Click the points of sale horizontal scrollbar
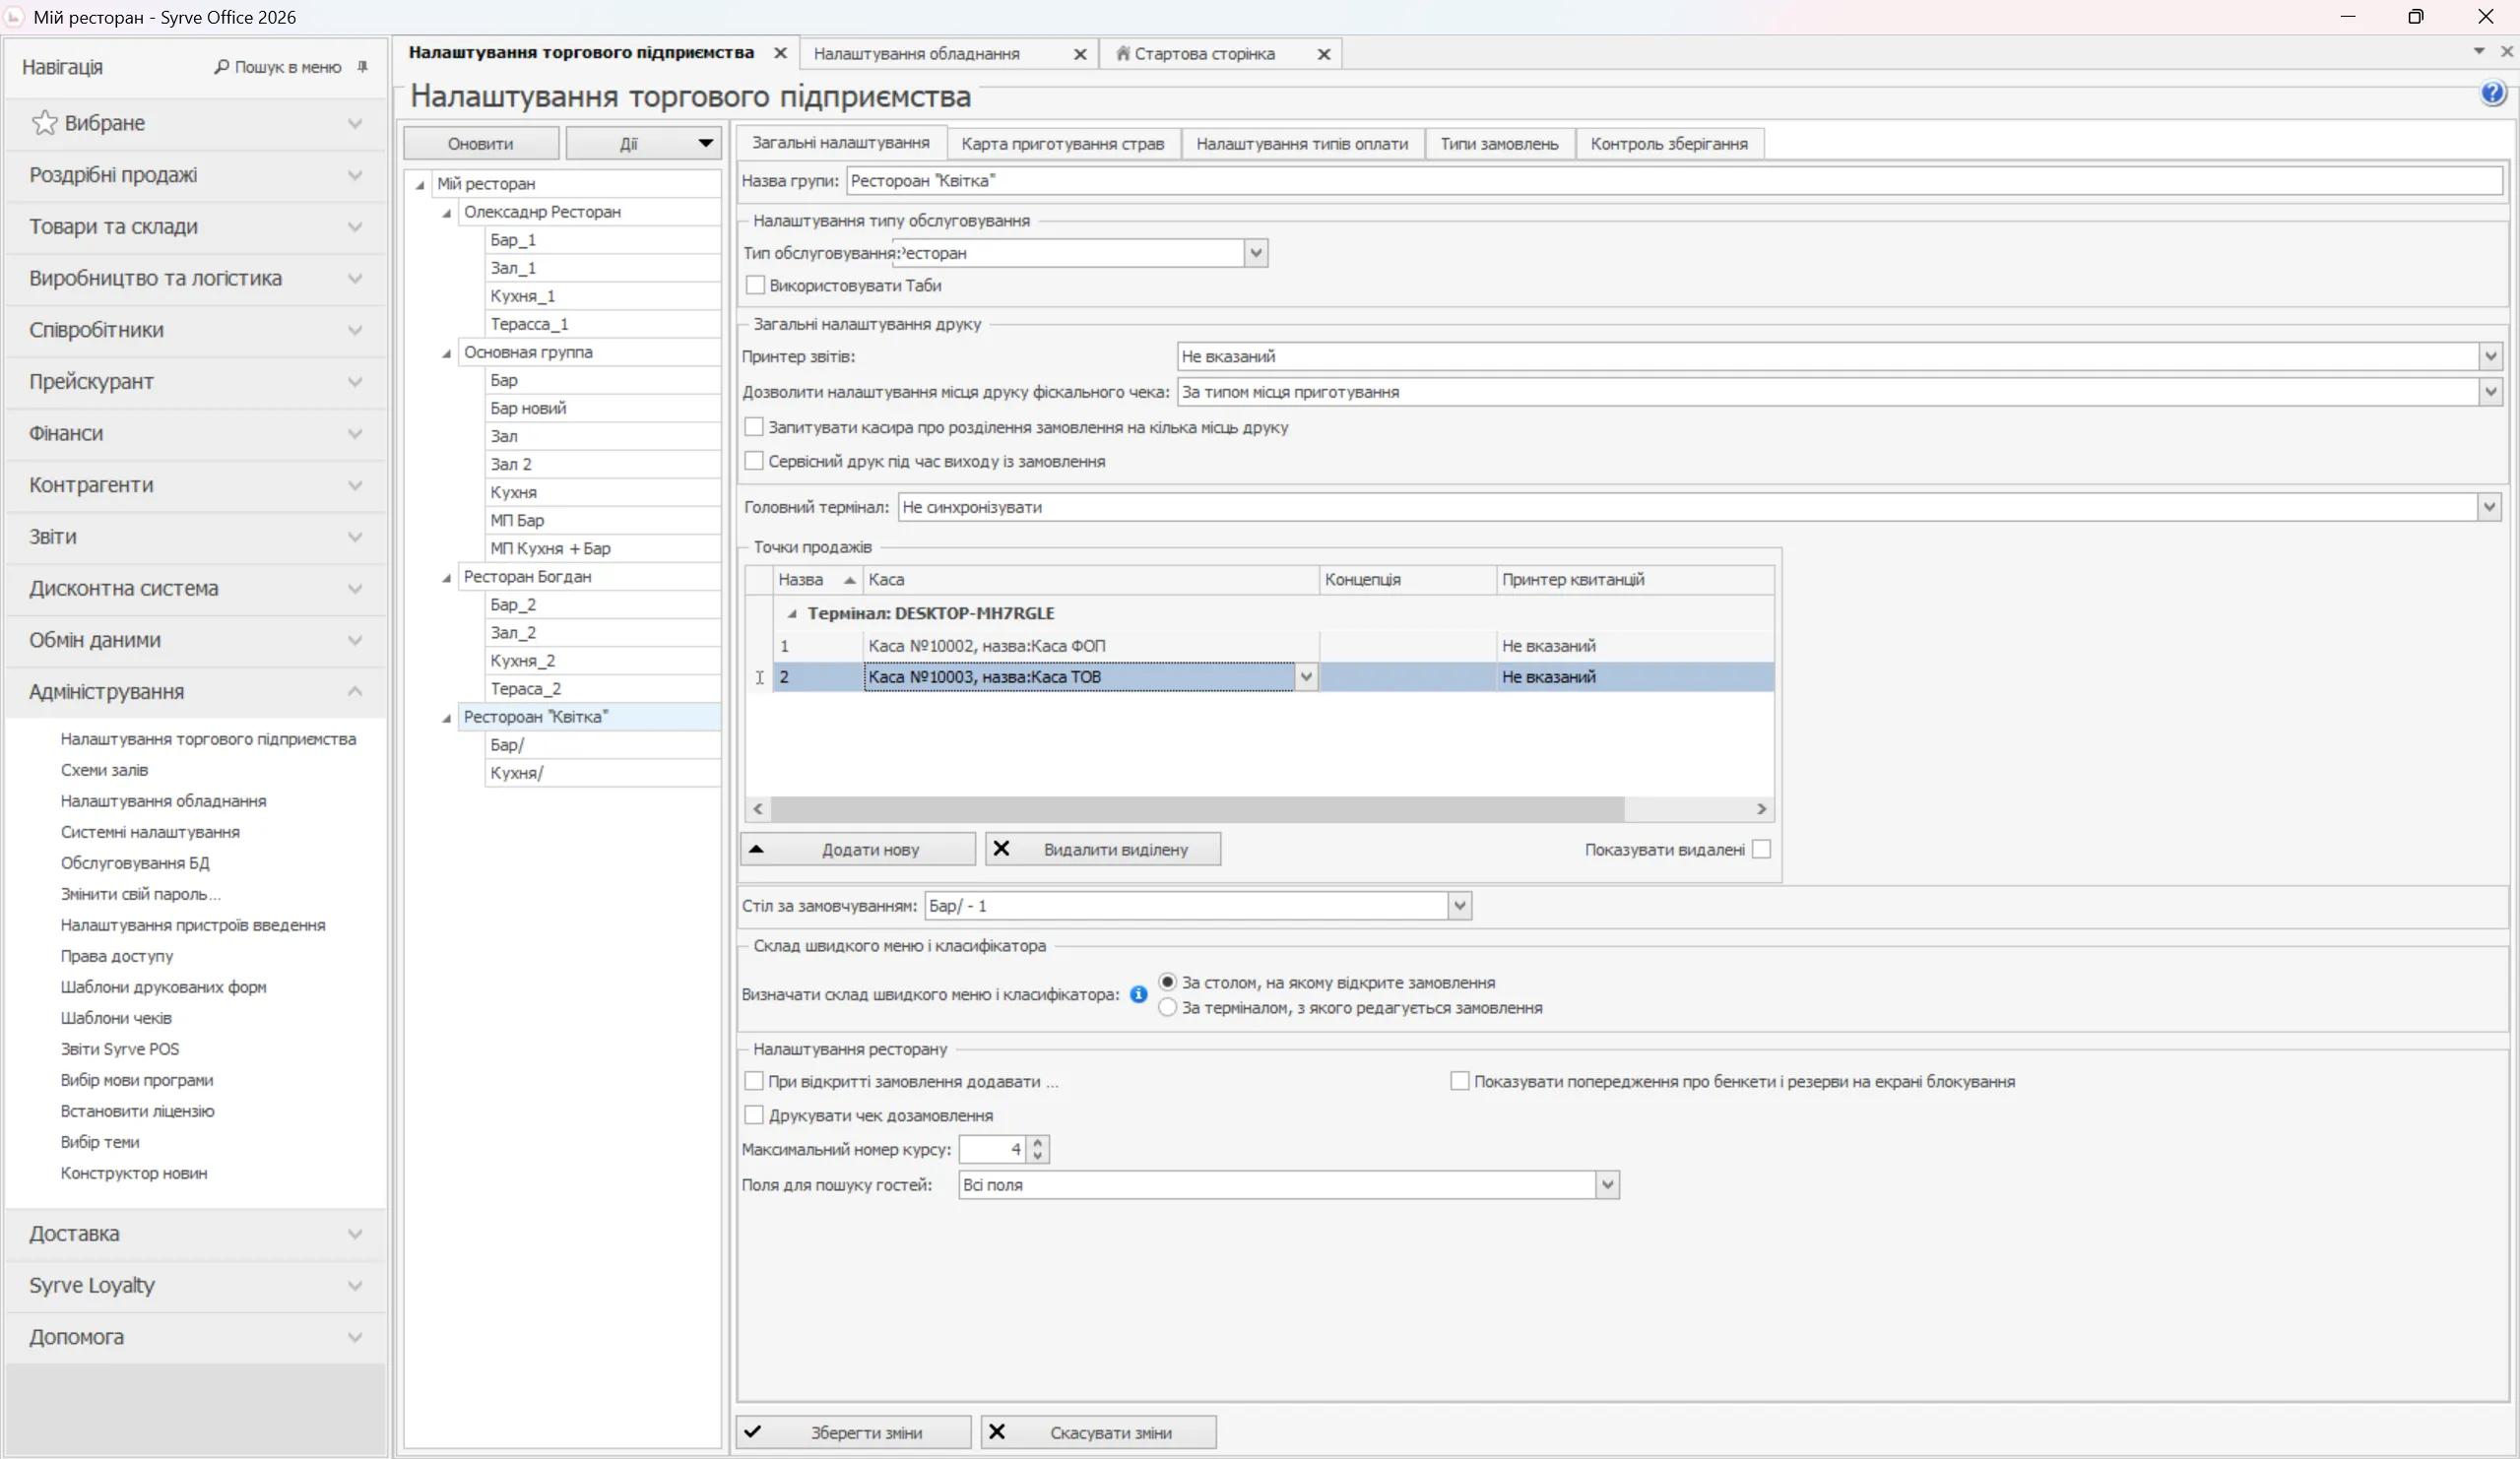Screen dimensions: 2520x1459 click(x=1197, y=808)
